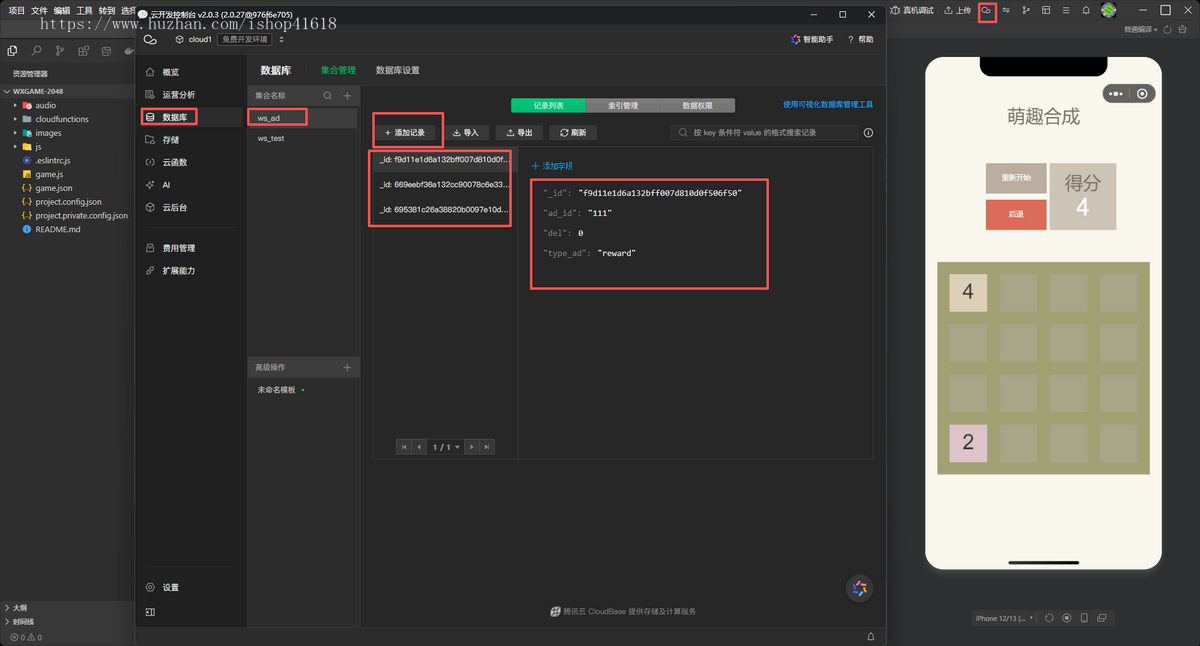1200x646 pixels.
Task: Click the record search input field
Action: point(765,132)
